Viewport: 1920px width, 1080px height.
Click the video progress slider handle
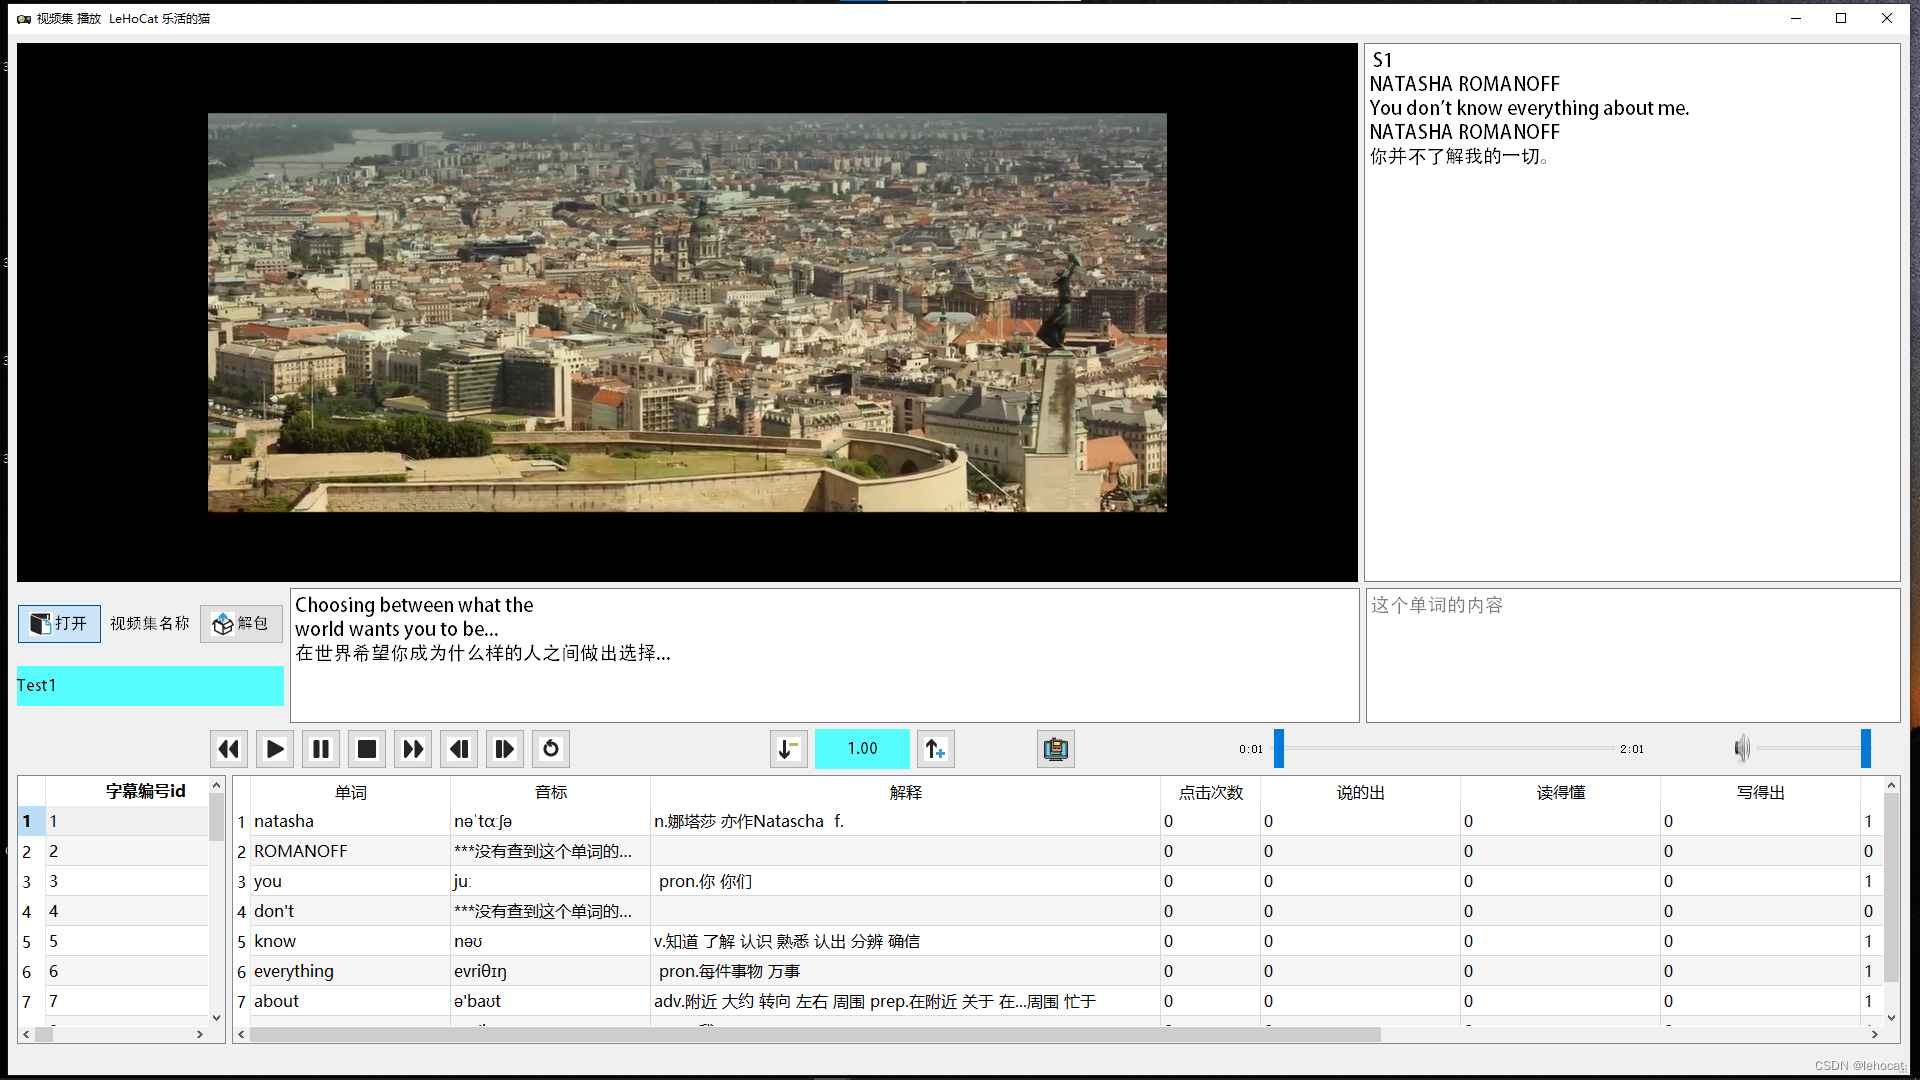pyautogui.click(x=1278, y=748)
